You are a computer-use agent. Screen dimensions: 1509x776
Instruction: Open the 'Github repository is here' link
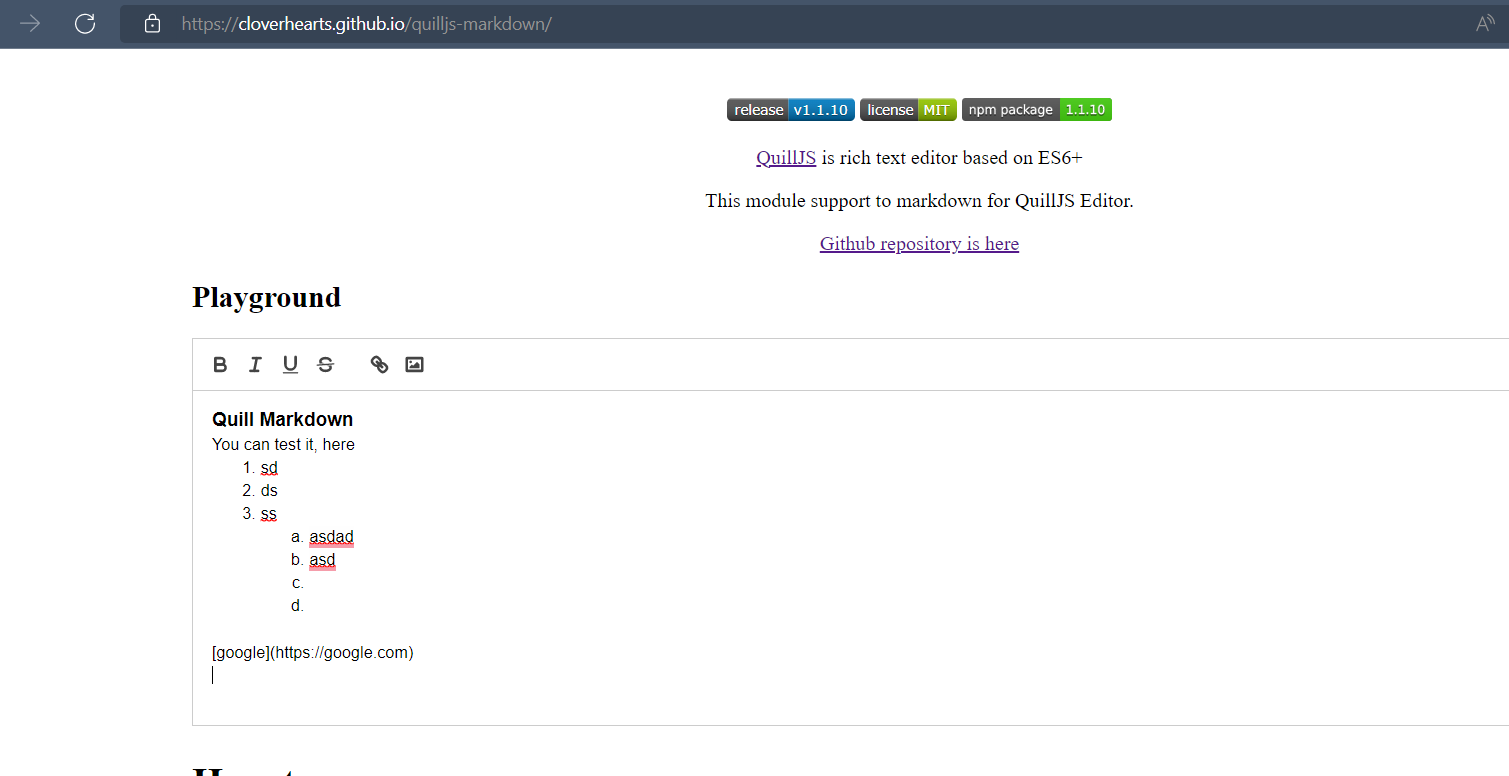click(x=919, y=244)
